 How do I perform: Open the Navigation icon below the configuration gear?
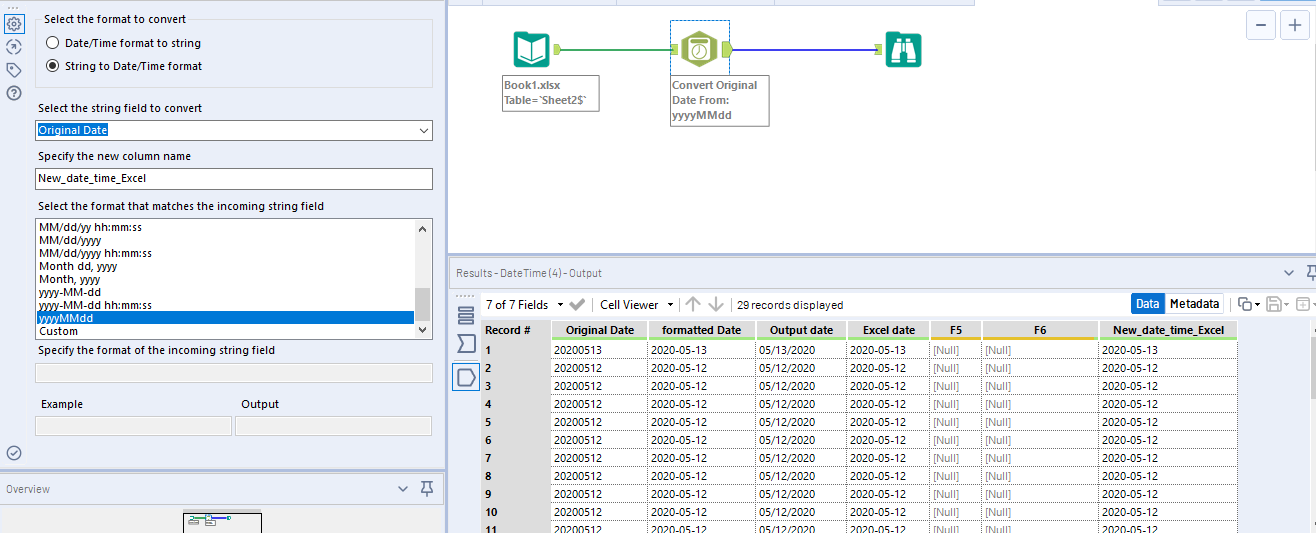click(x=14, y=47)
